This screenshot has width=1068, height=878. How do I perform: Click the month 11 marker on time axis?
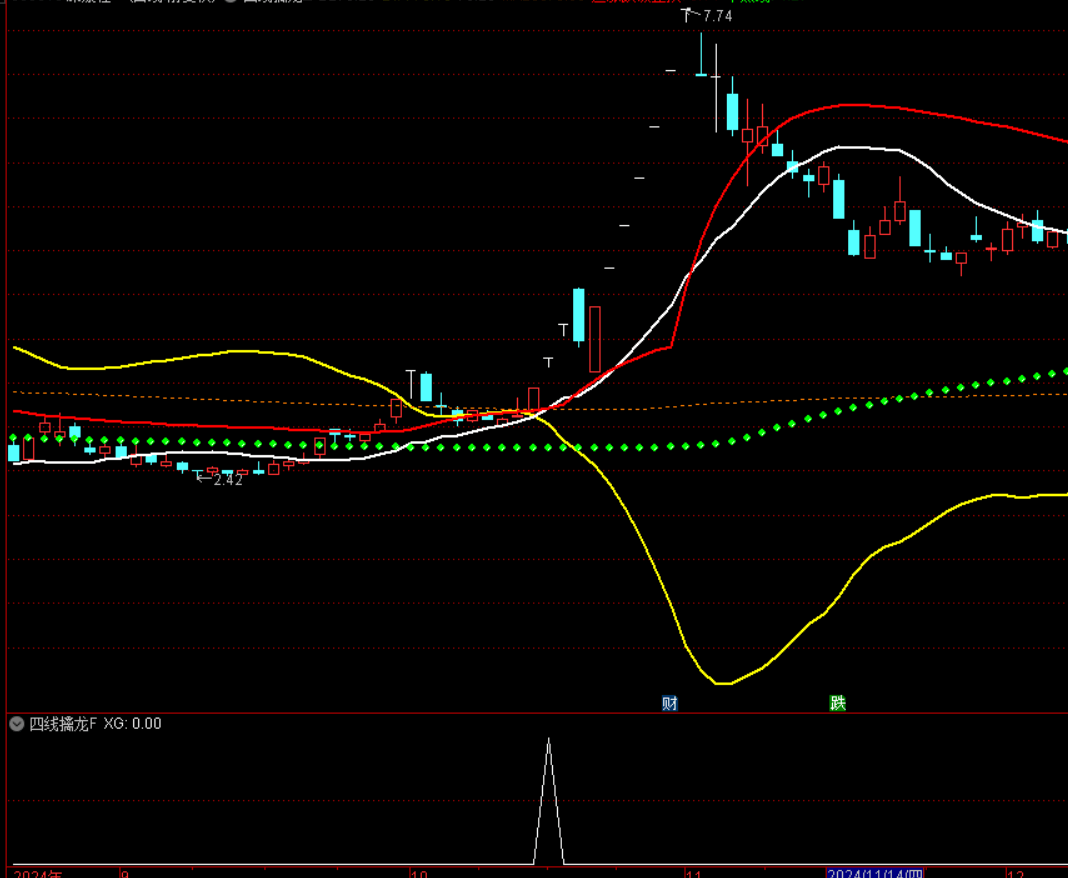694,872
